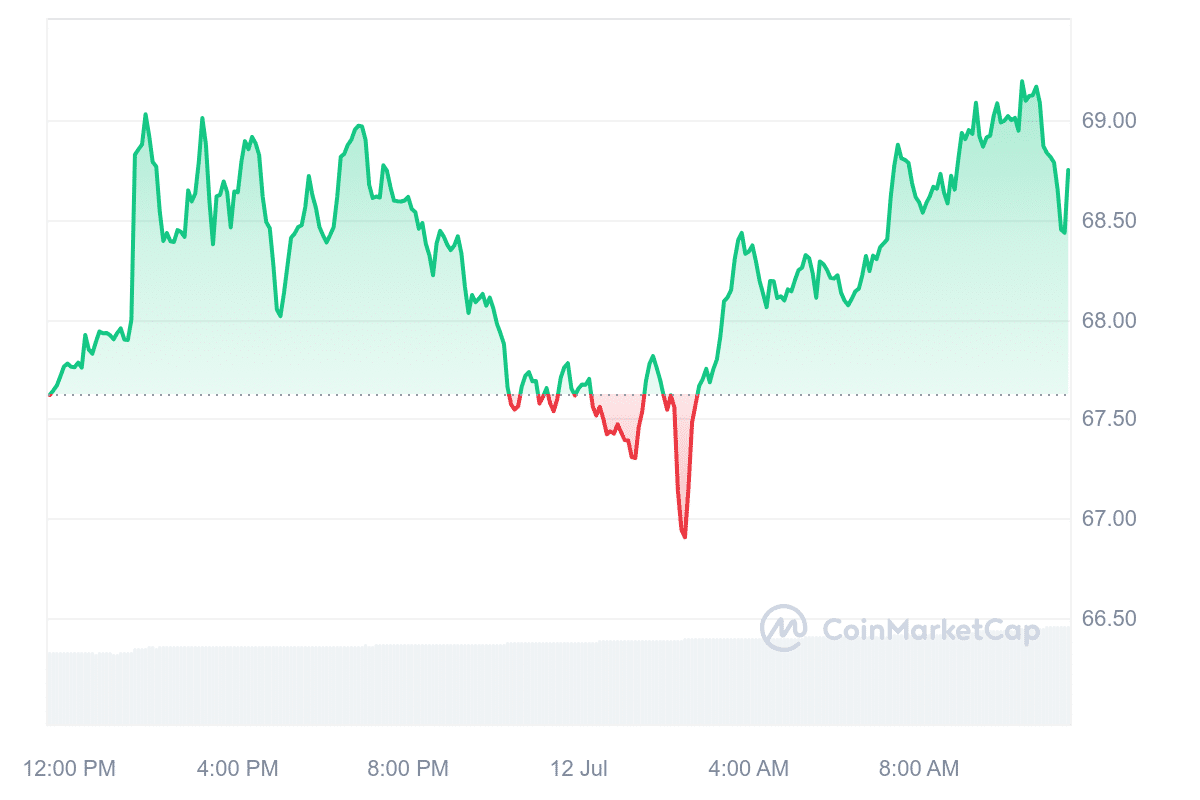This screenshot has height=800, width=1200.
Task: Select the 68.50 price axis label
Action: 1110,220
